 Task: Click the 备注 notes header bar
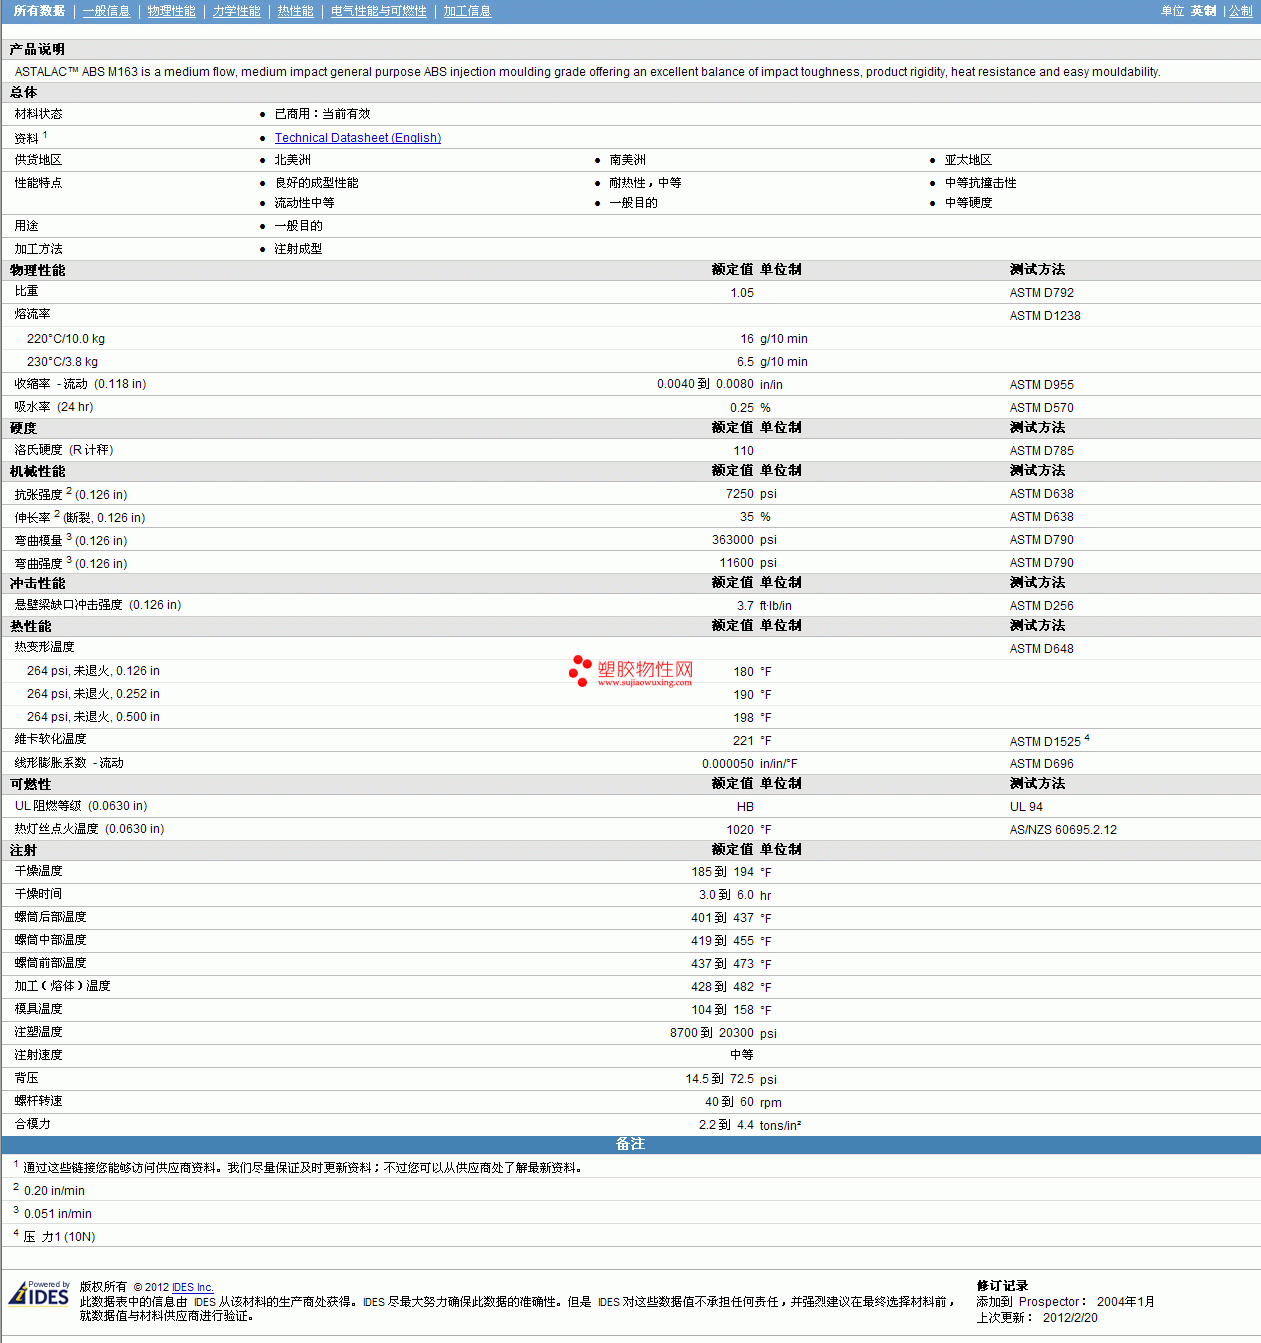tap(630, 1144)
